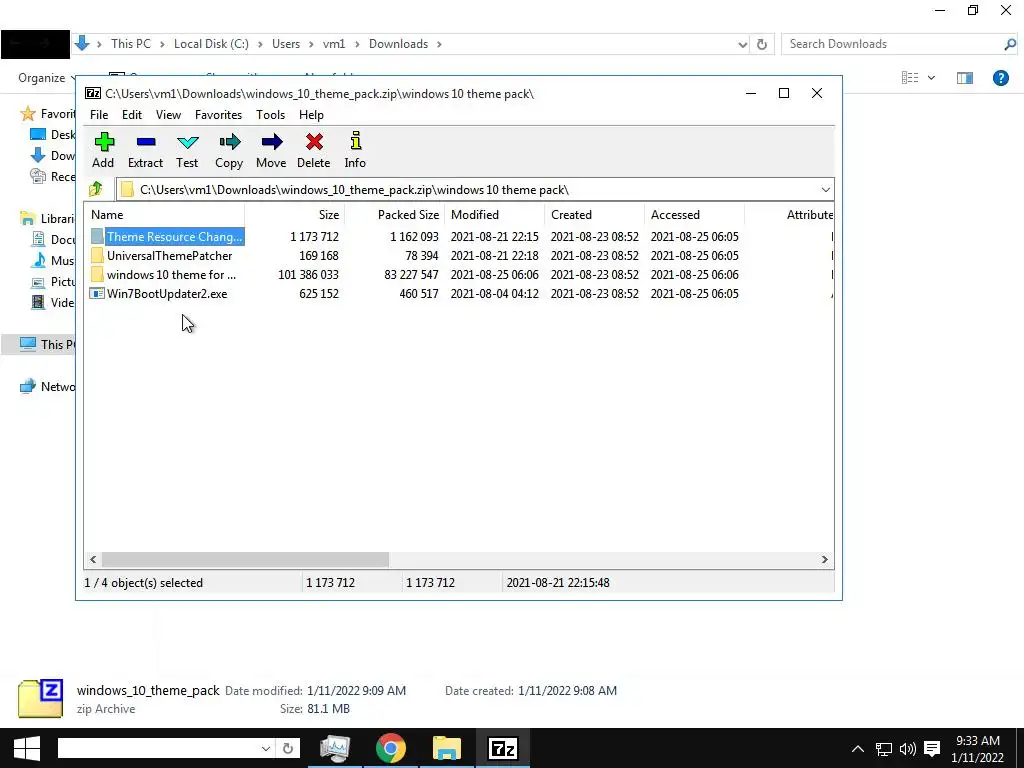Expand the 7-Zip address path dropdown
Viewport: 1024px width, 768px height.
[x=825, y=190]
